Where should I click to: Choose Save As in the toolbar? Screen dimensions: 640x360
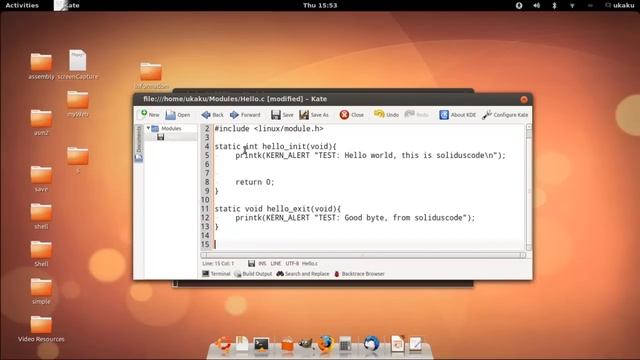[x=314, y=115]
